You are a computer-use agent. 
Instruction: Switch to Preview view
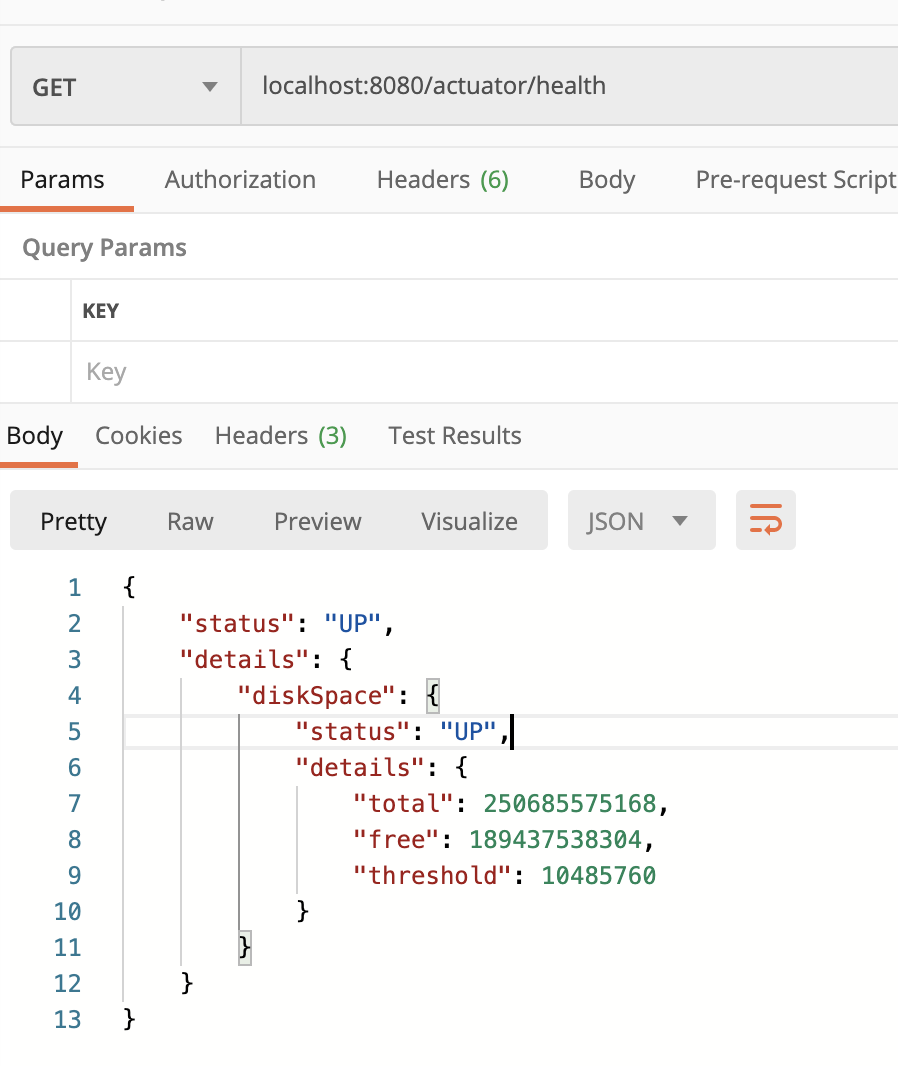318,521
